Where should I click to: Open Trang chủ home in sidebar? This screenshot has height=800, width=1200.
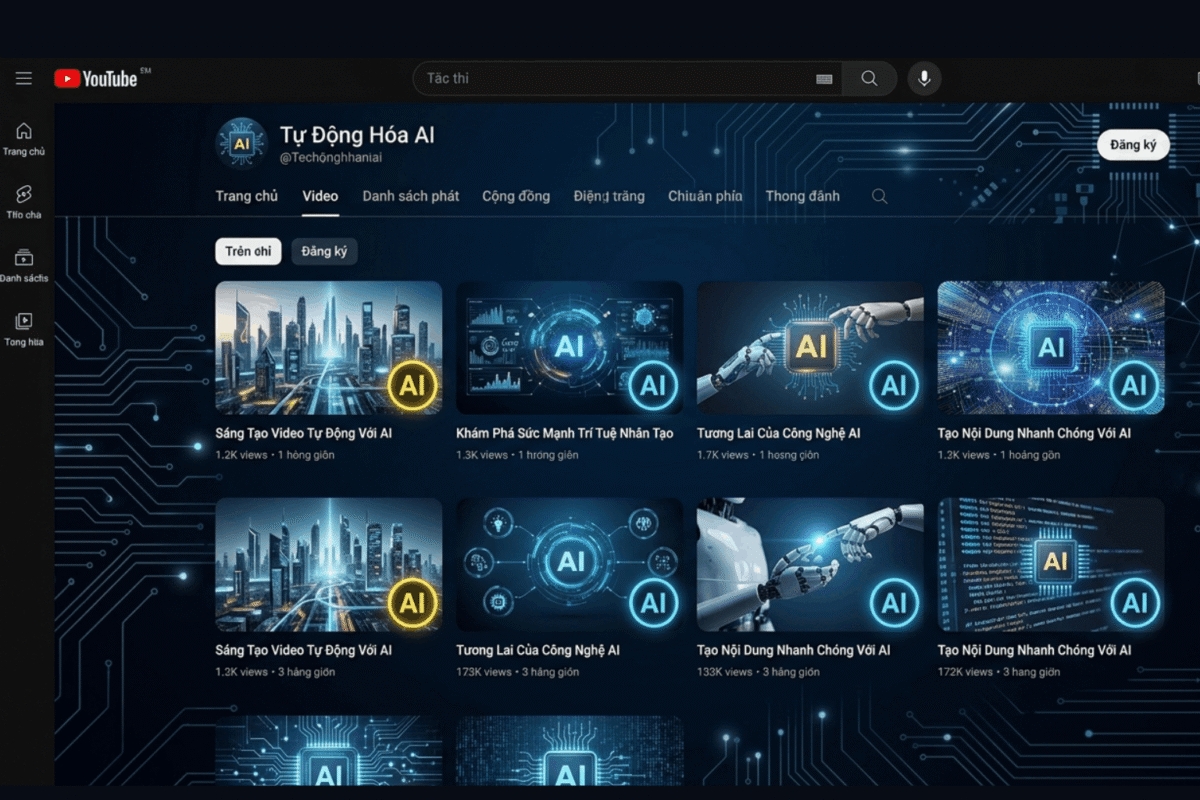pos(24,138)
